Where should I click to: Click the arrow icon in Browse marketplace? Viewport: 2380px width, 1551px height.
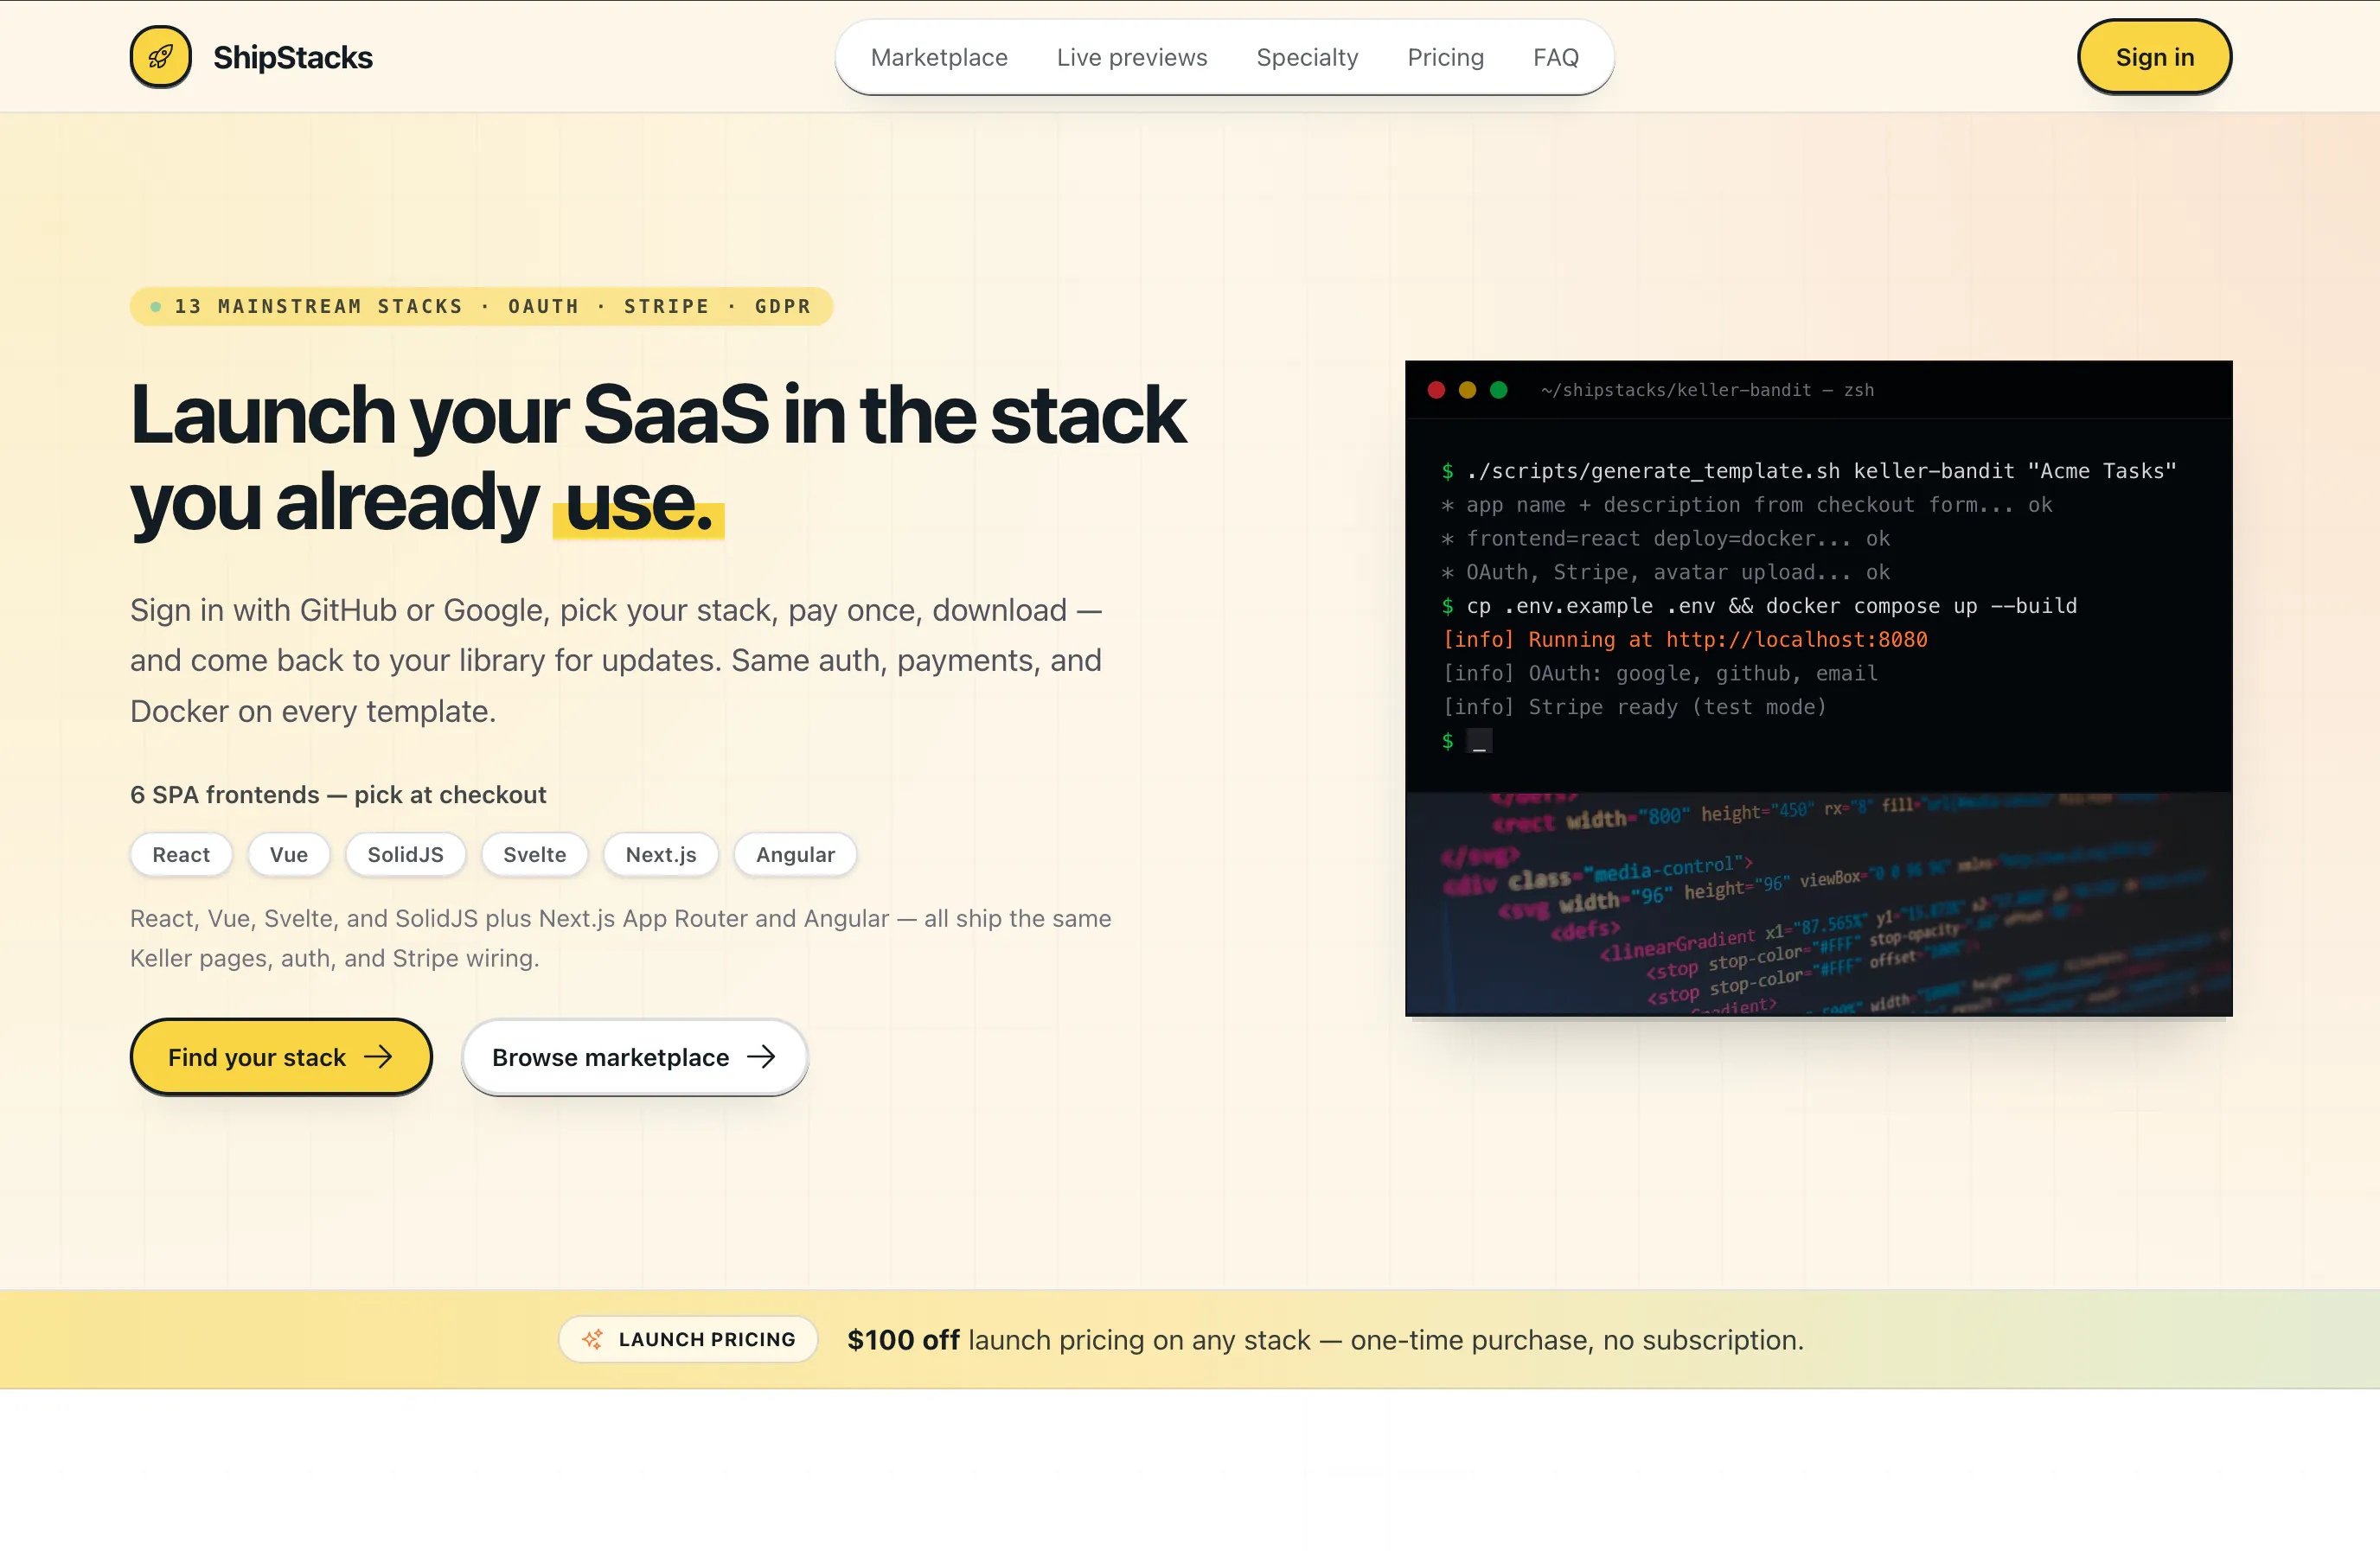pos(761,1057)
